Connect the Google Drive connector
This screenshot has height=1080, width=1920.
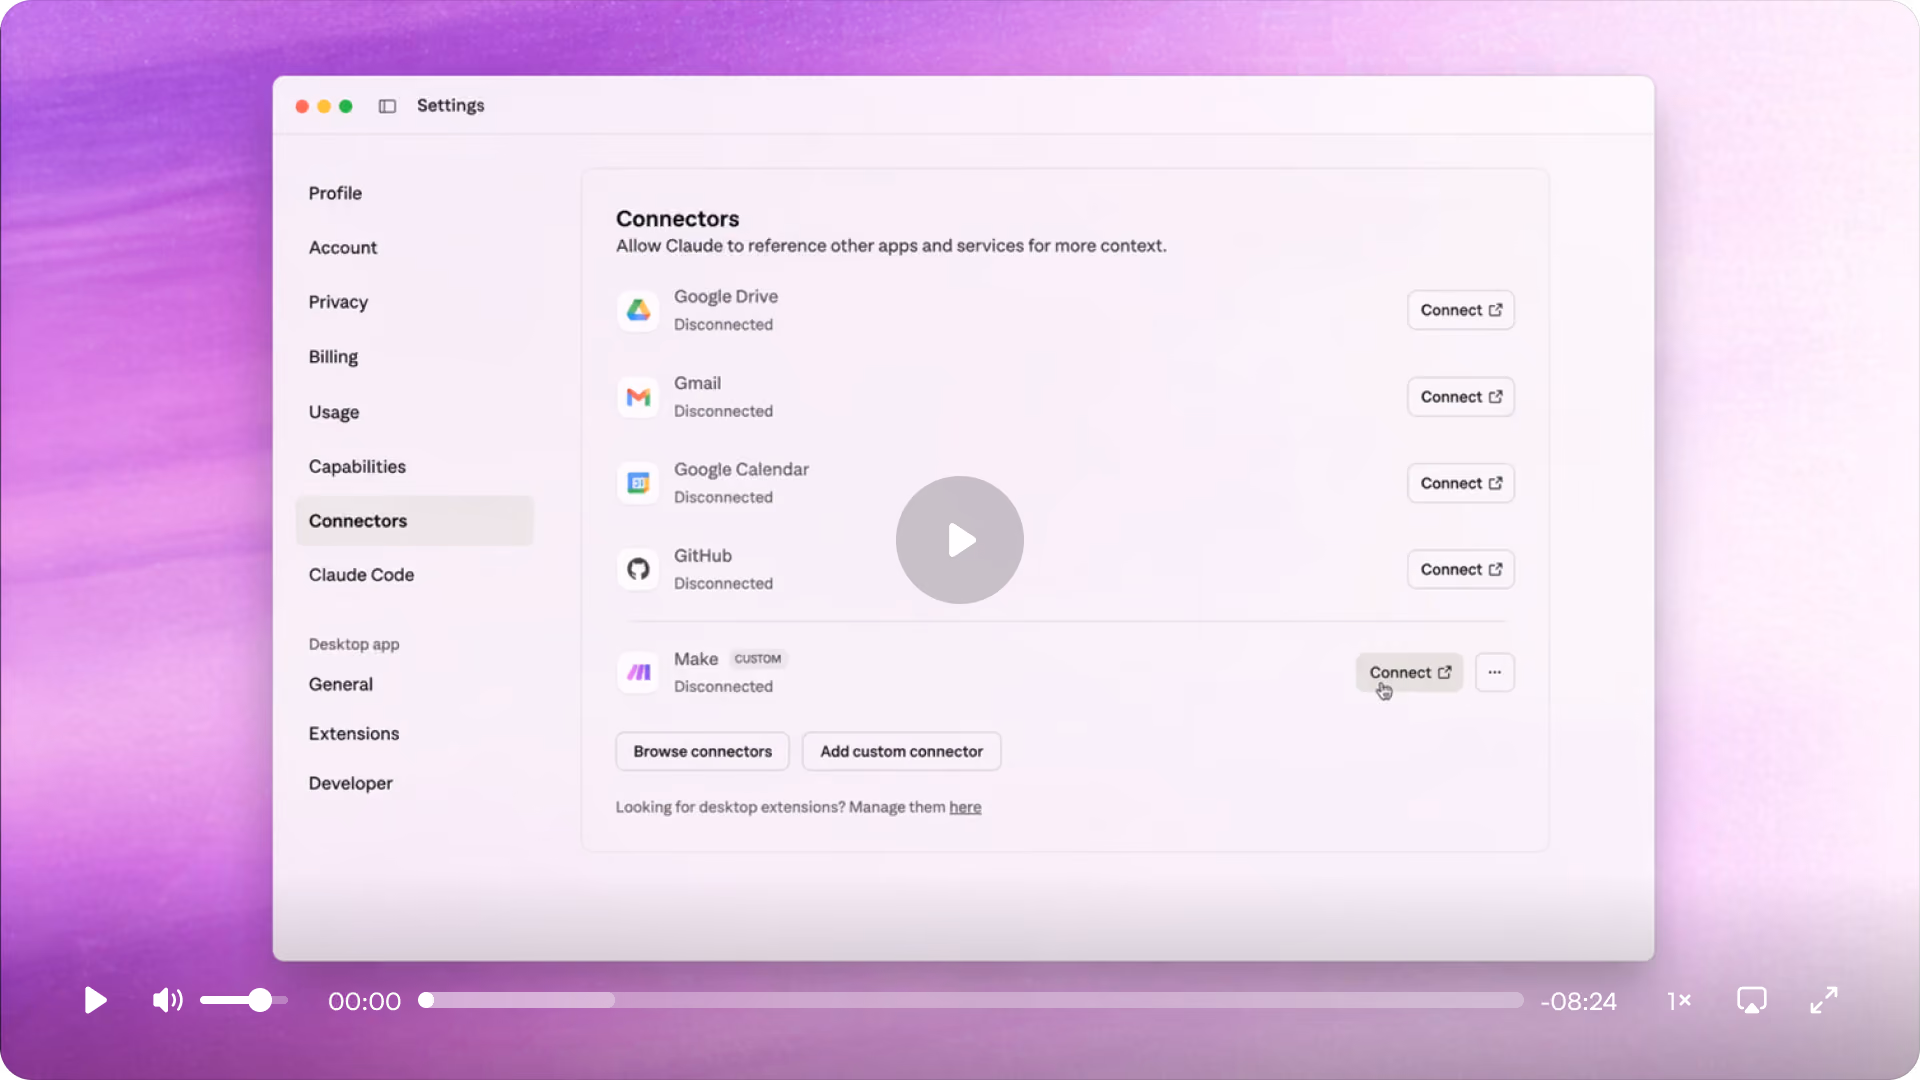(1460, 310)
